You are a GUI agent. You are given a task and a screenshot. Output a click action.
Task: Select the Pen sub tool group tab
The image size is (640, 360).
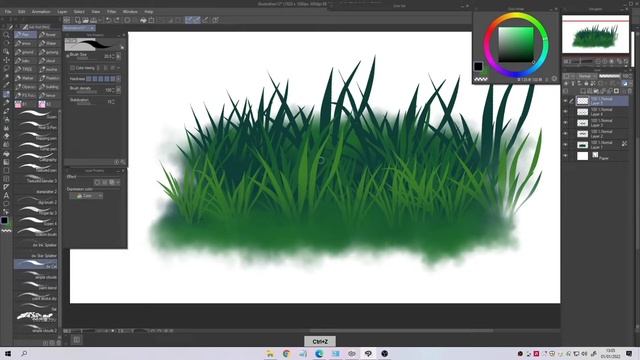tap(25, 35)
